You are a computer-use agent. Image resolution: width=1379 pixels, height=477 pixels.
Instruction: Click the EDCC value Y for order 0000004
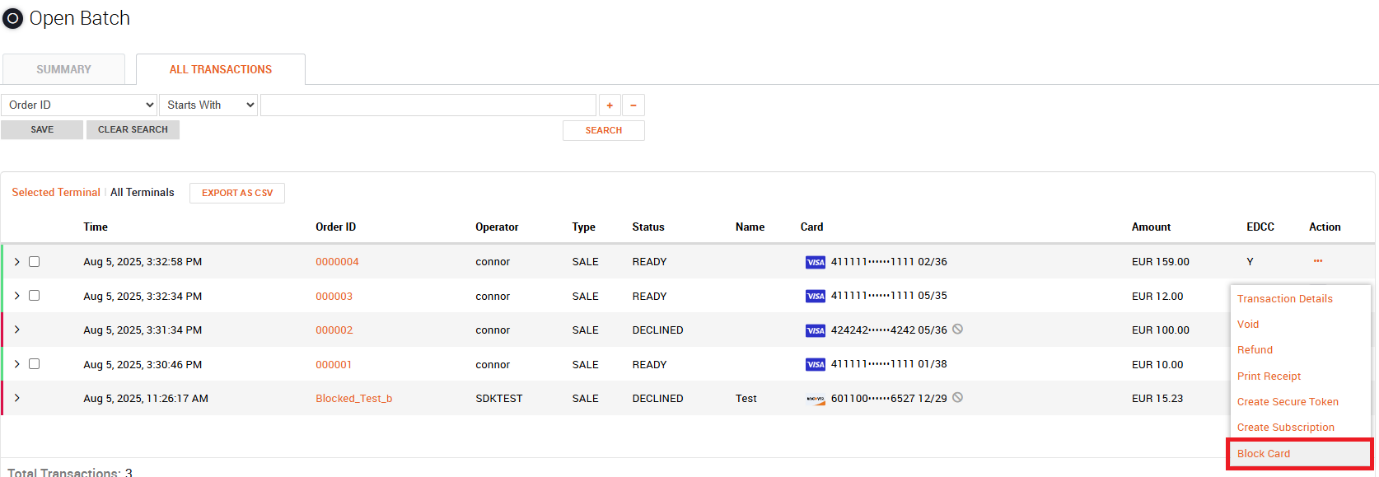[1250, 262]
